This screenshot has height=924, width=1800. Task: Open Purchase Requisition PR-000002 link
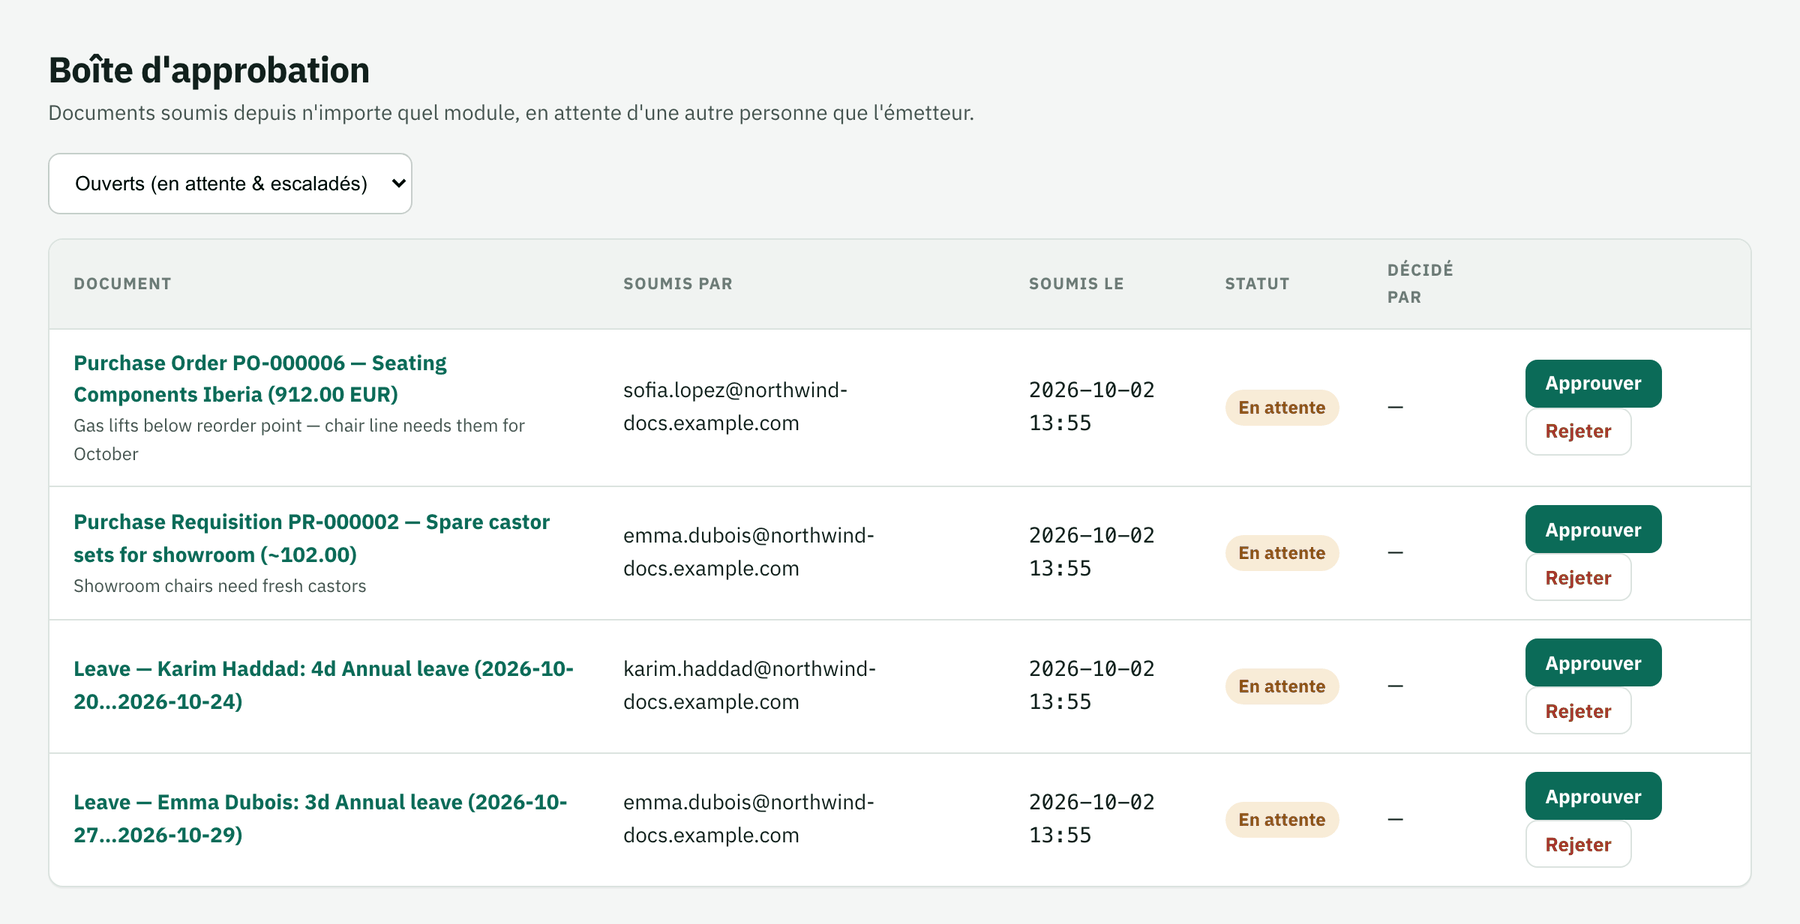(x=312, y=538)
